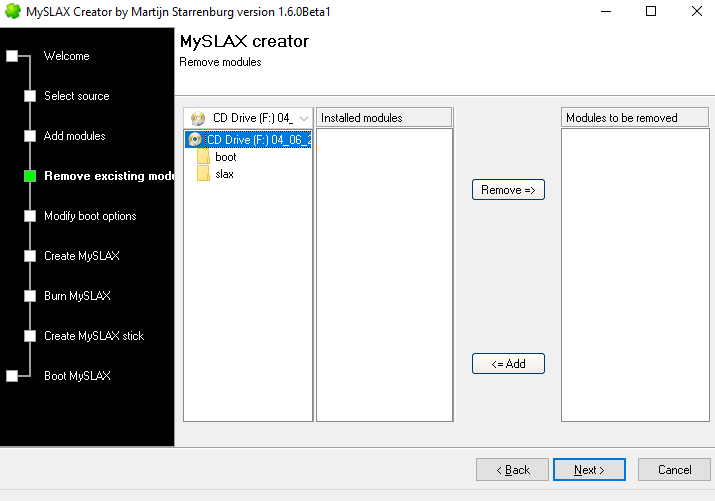This screenshot has width=715, height=501.
Task: Click the MySLAX creator heading
Action: pyautogui.click(x=244, y=41)
